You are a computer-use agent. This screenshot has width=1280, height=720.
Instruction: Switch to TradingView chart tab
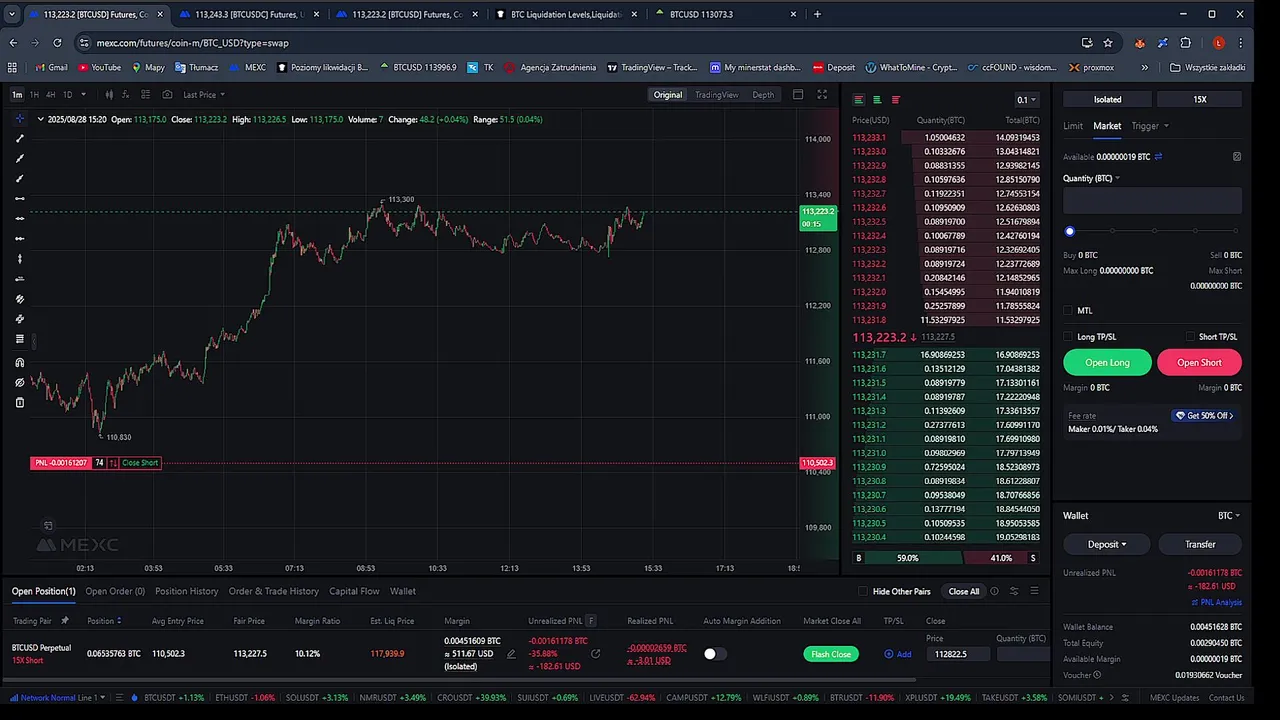[716, 95]
